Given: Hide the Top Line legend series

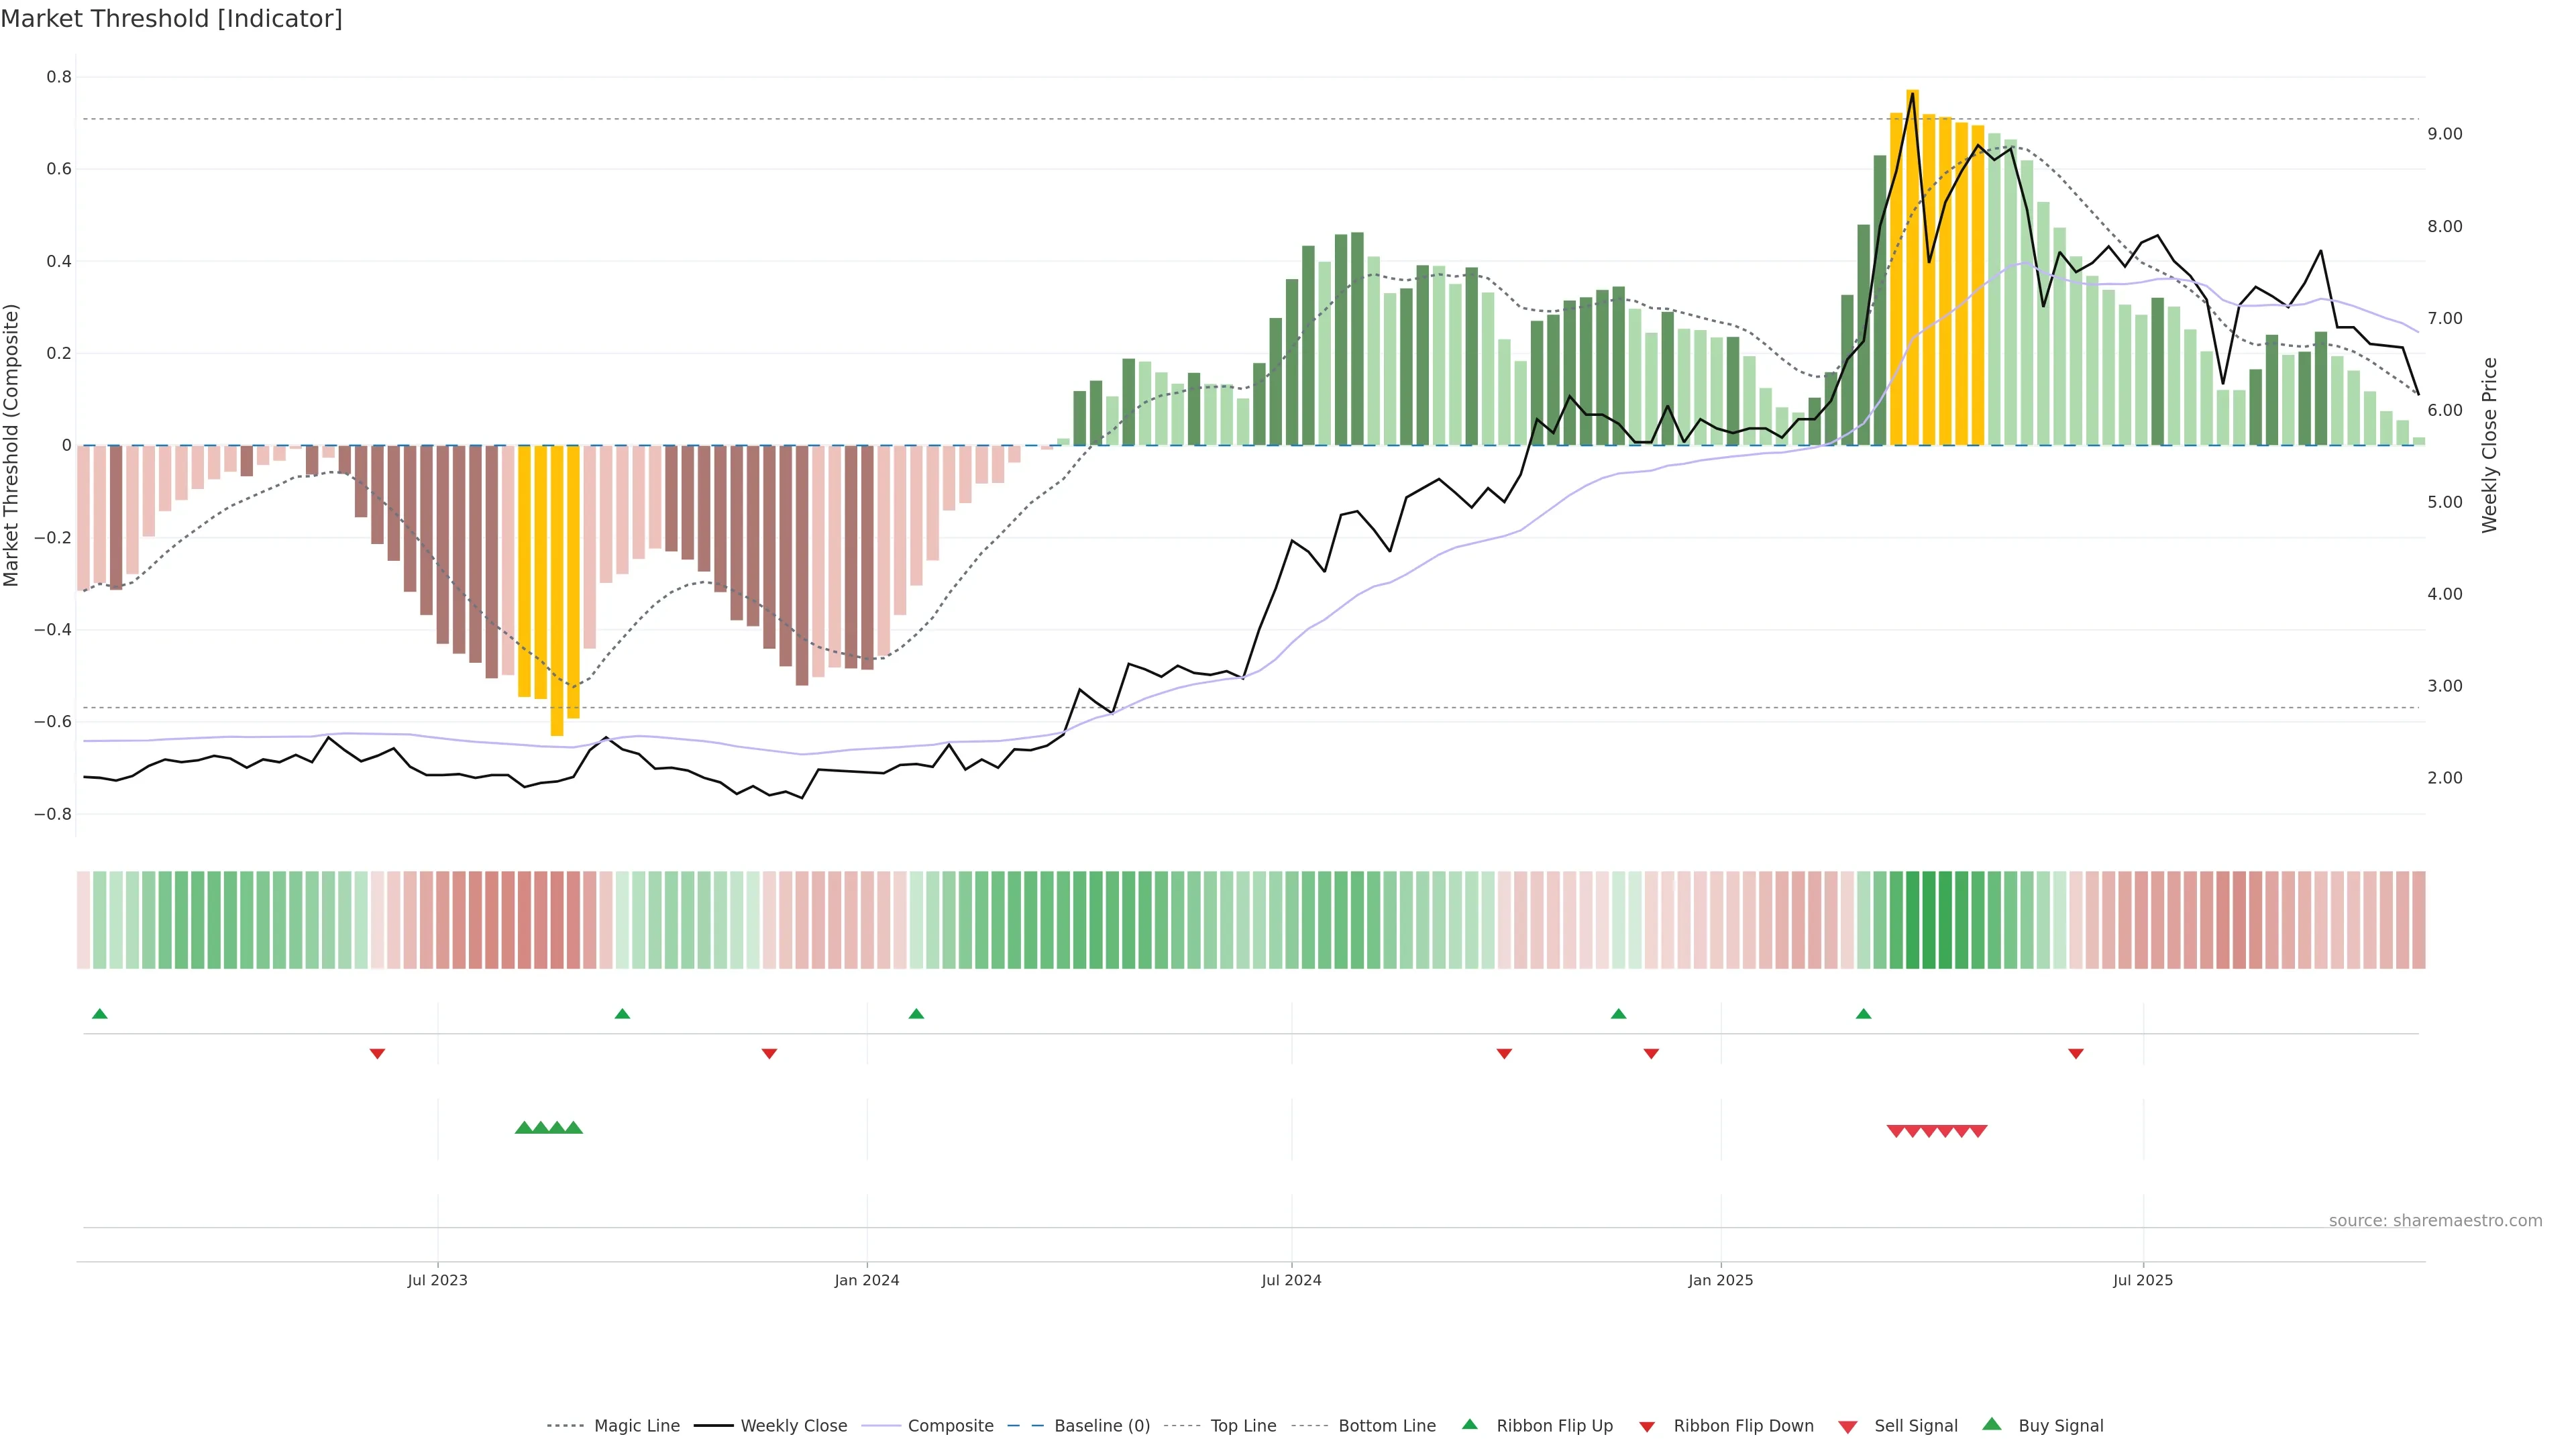Looking at the screenshot, I should pyautogui.click(x=1243, y=1426).
